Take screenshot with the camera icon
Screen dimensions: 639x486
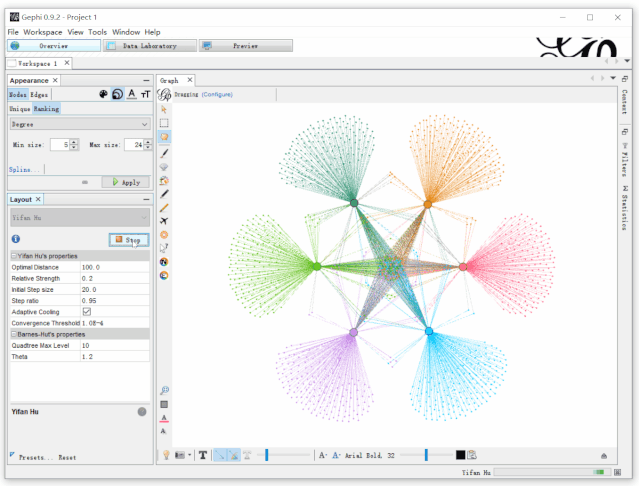click(x=179, y=455)
